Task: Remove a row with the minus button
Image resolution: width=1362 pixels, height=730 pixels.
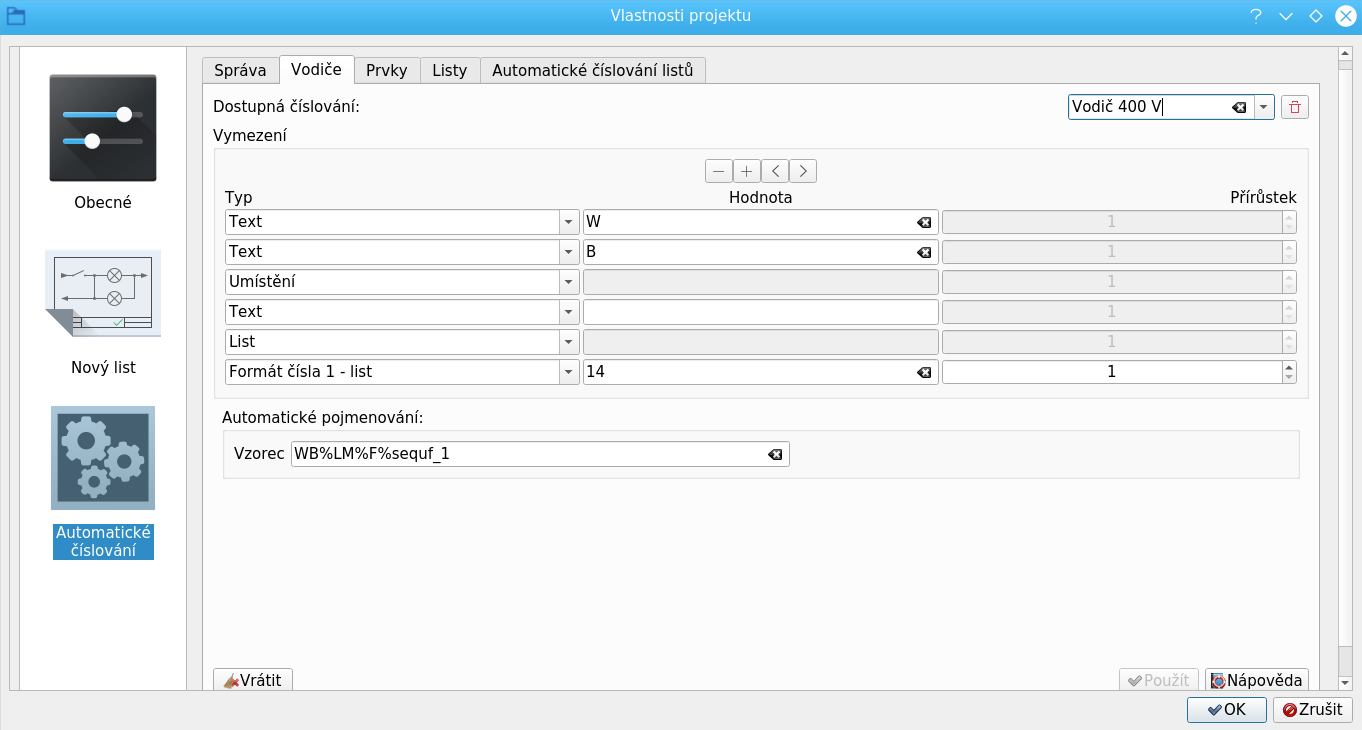Action: point(718,171)
